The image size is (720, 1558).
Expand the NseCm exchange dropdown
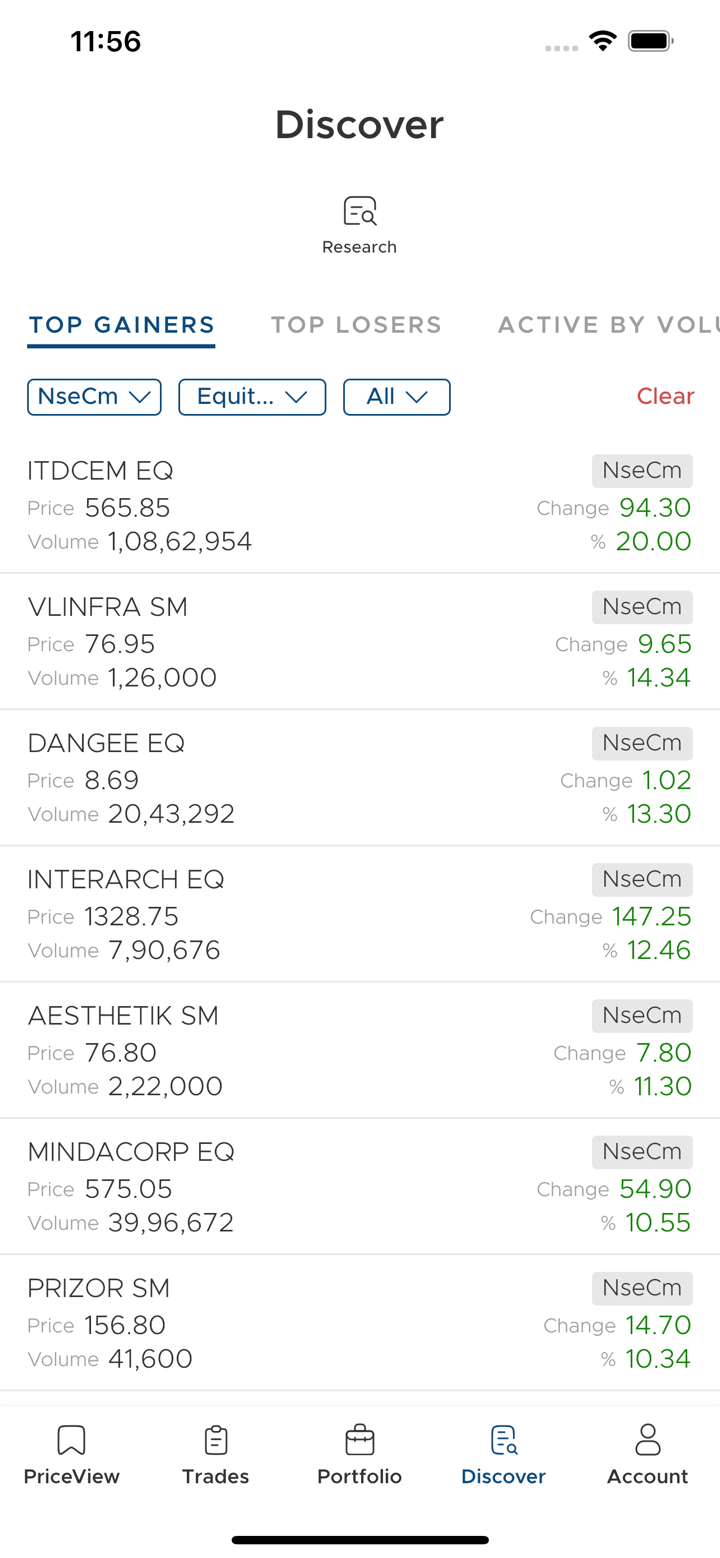coord(94,397)
